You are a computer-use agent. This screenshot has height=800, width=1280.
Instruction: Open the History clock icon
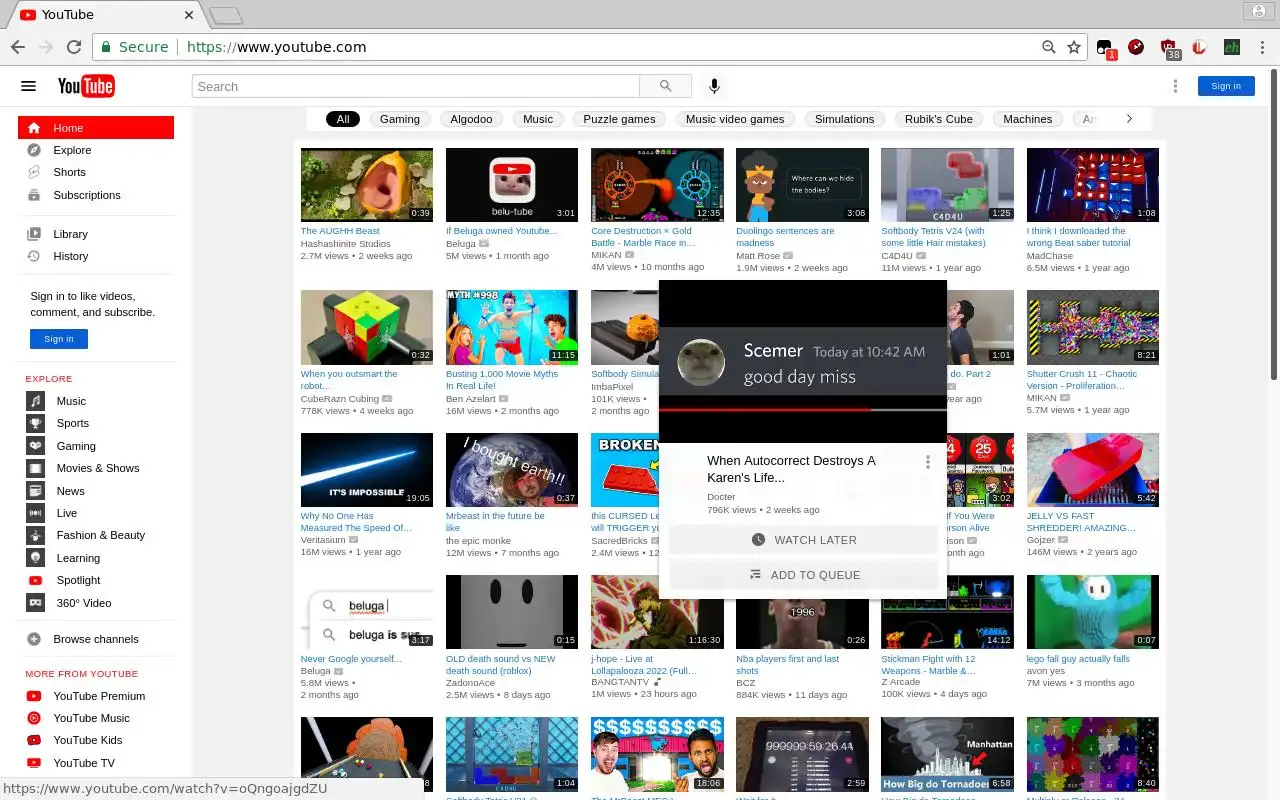pos(34,256)
